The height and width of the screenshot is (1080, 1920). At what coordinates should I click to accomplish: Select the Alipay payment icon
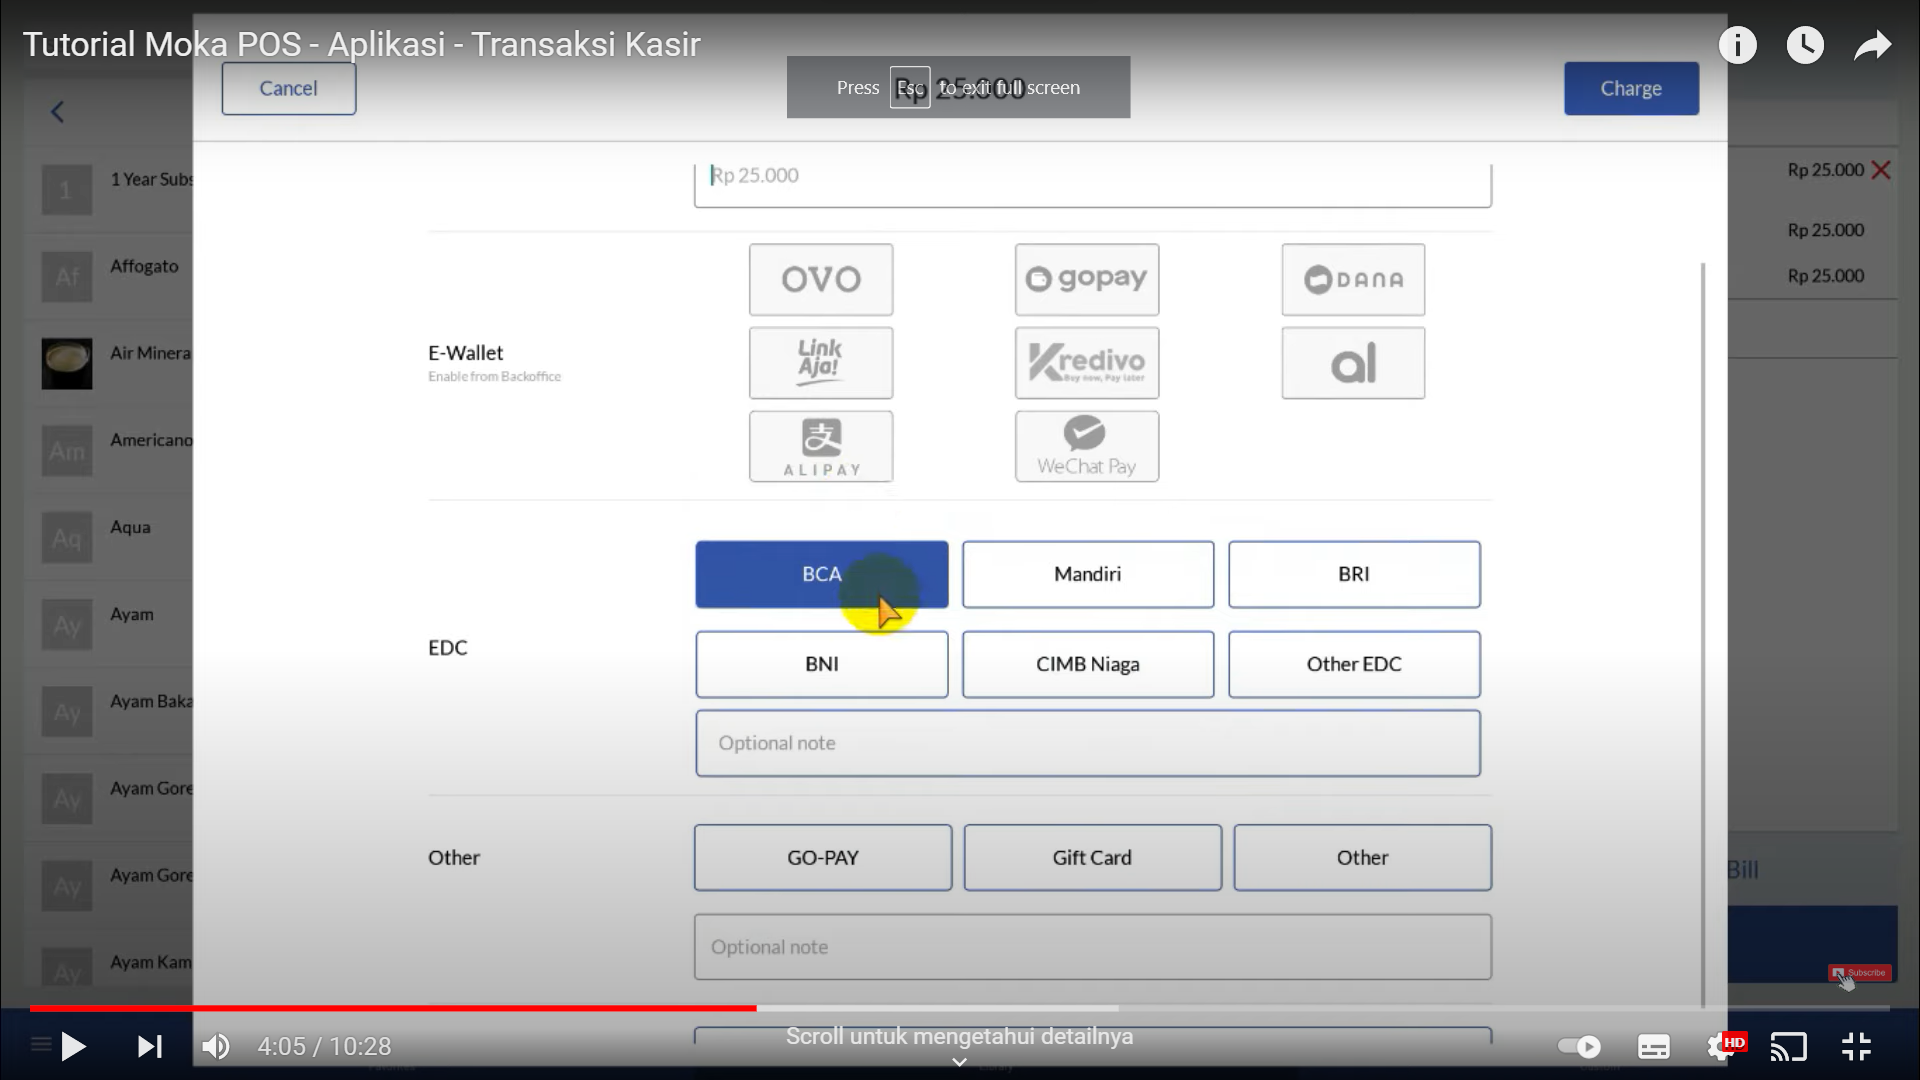point(820,446)
